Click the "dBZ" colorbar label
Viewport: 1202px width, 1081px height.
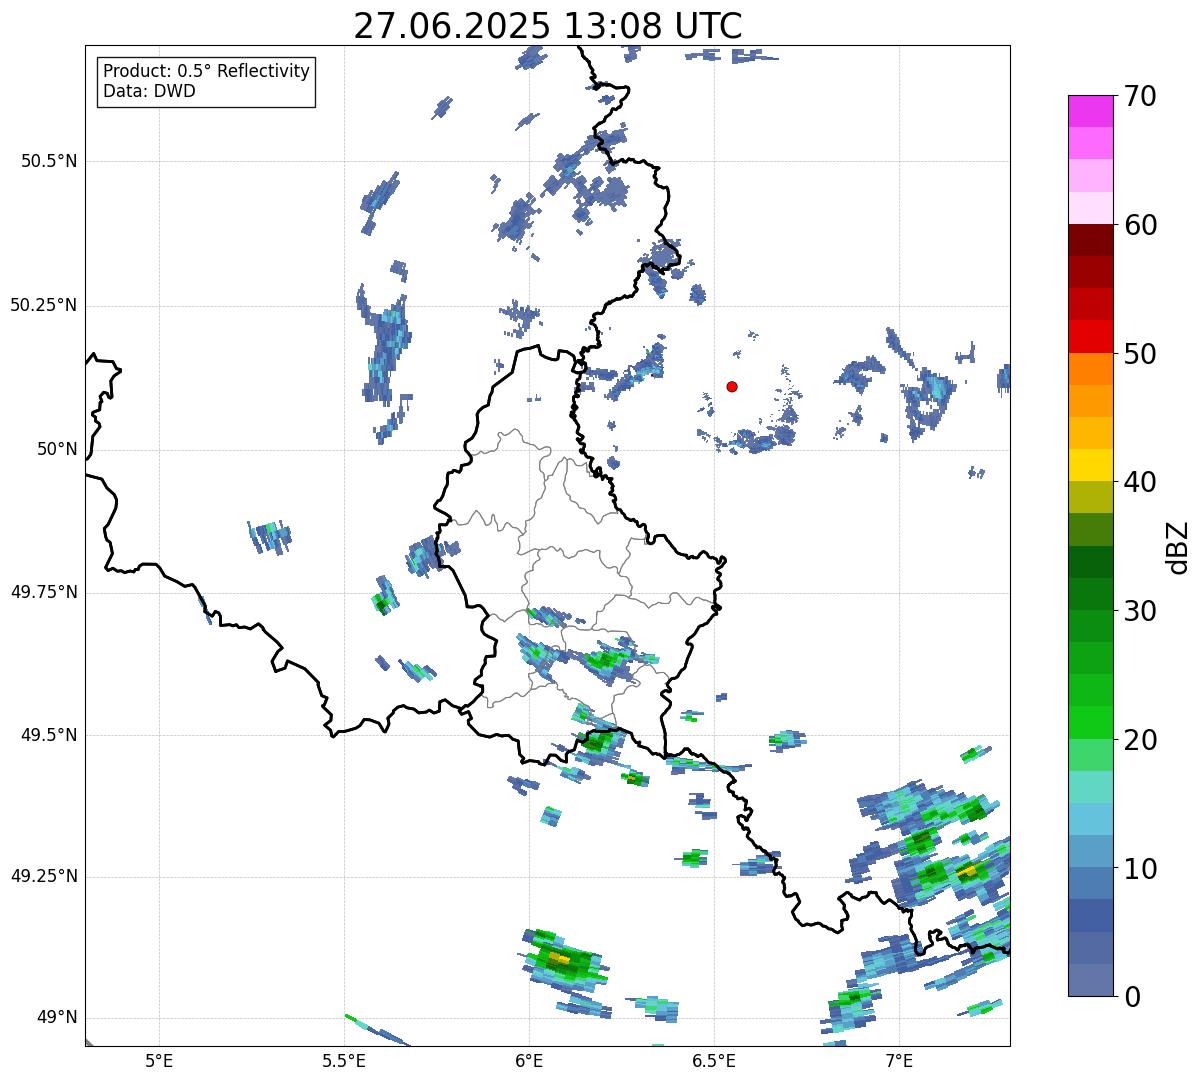[x=1179, y=547]
